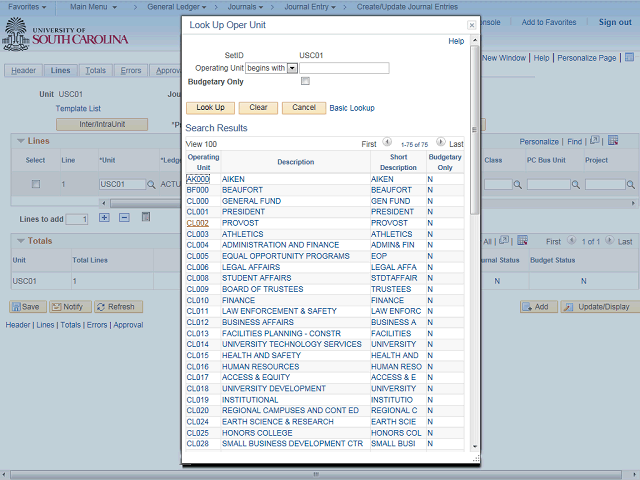640x480 pixels.
Task: Click the dialog vertical scrollbar thumb
Action: [x=474, y=130]
